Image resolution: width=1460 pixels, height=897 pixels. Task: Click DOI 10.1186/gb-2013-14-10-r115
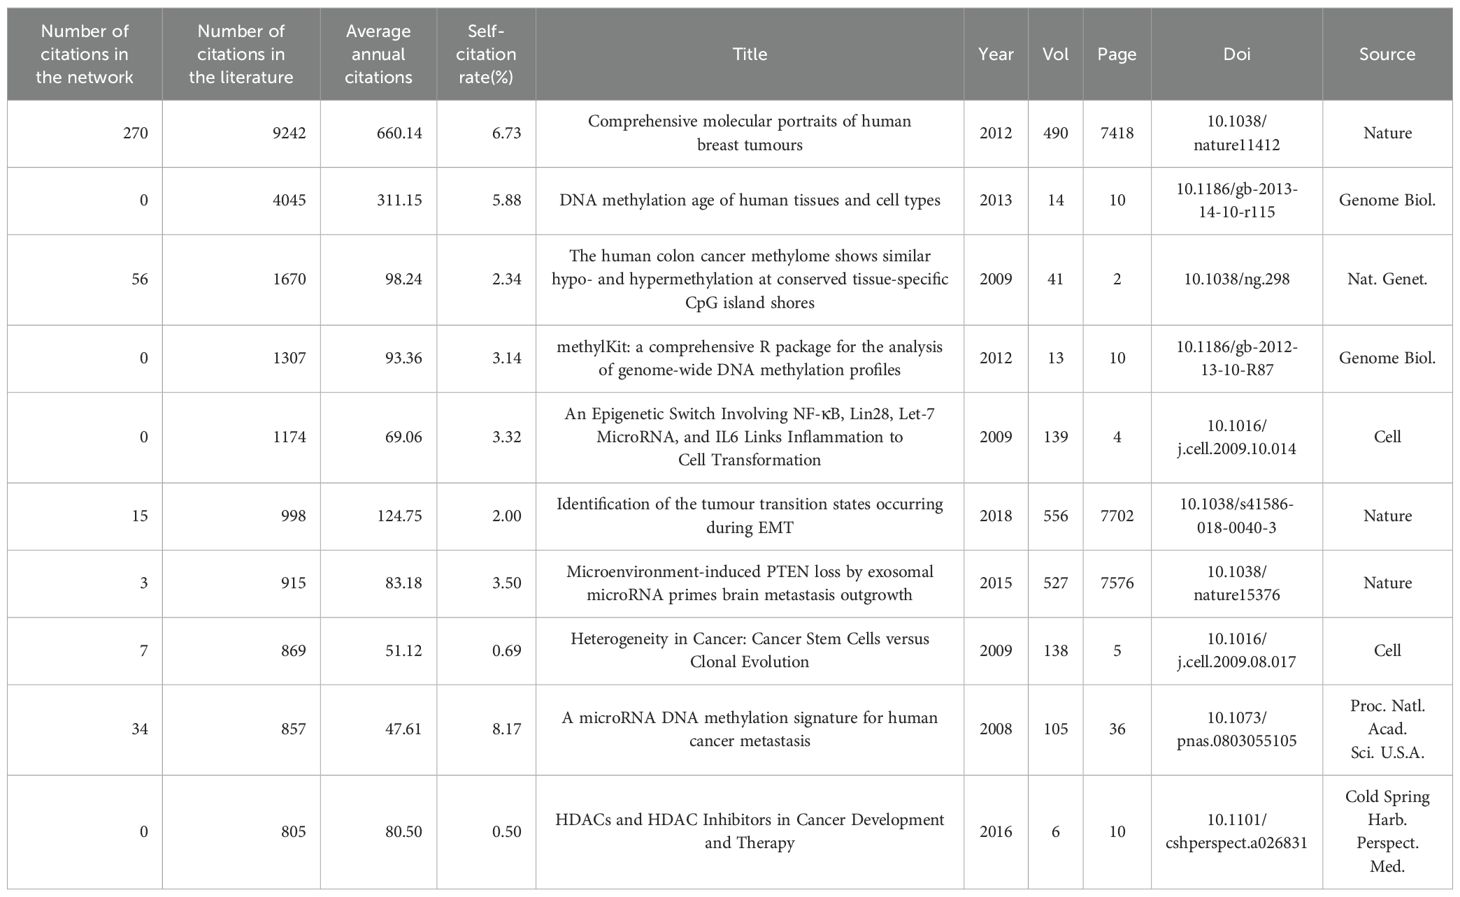pyautogui.click(x=1237, y=200)
